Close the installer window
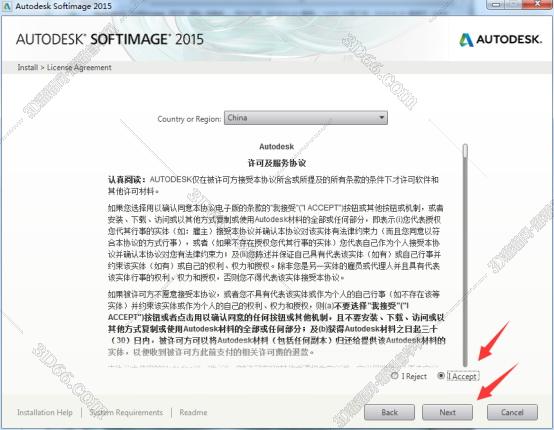Image resolution: width=554 pixels, height=430 pixels. [x=537, y=4]
